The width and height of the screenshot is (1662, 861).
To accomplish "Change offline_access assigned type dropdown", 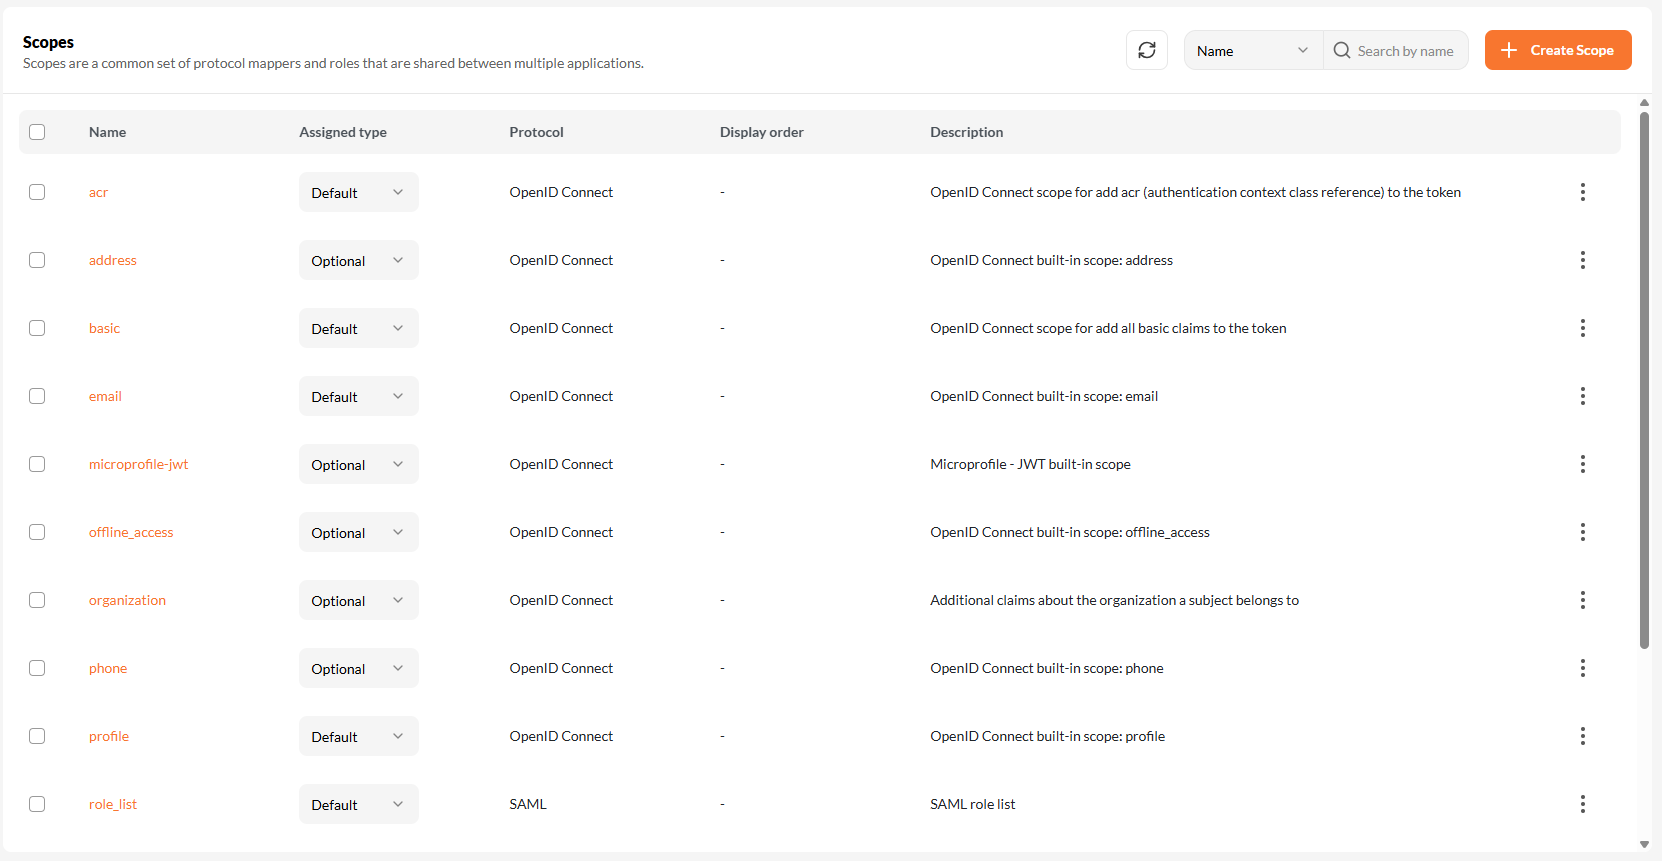I will [358, 532].
